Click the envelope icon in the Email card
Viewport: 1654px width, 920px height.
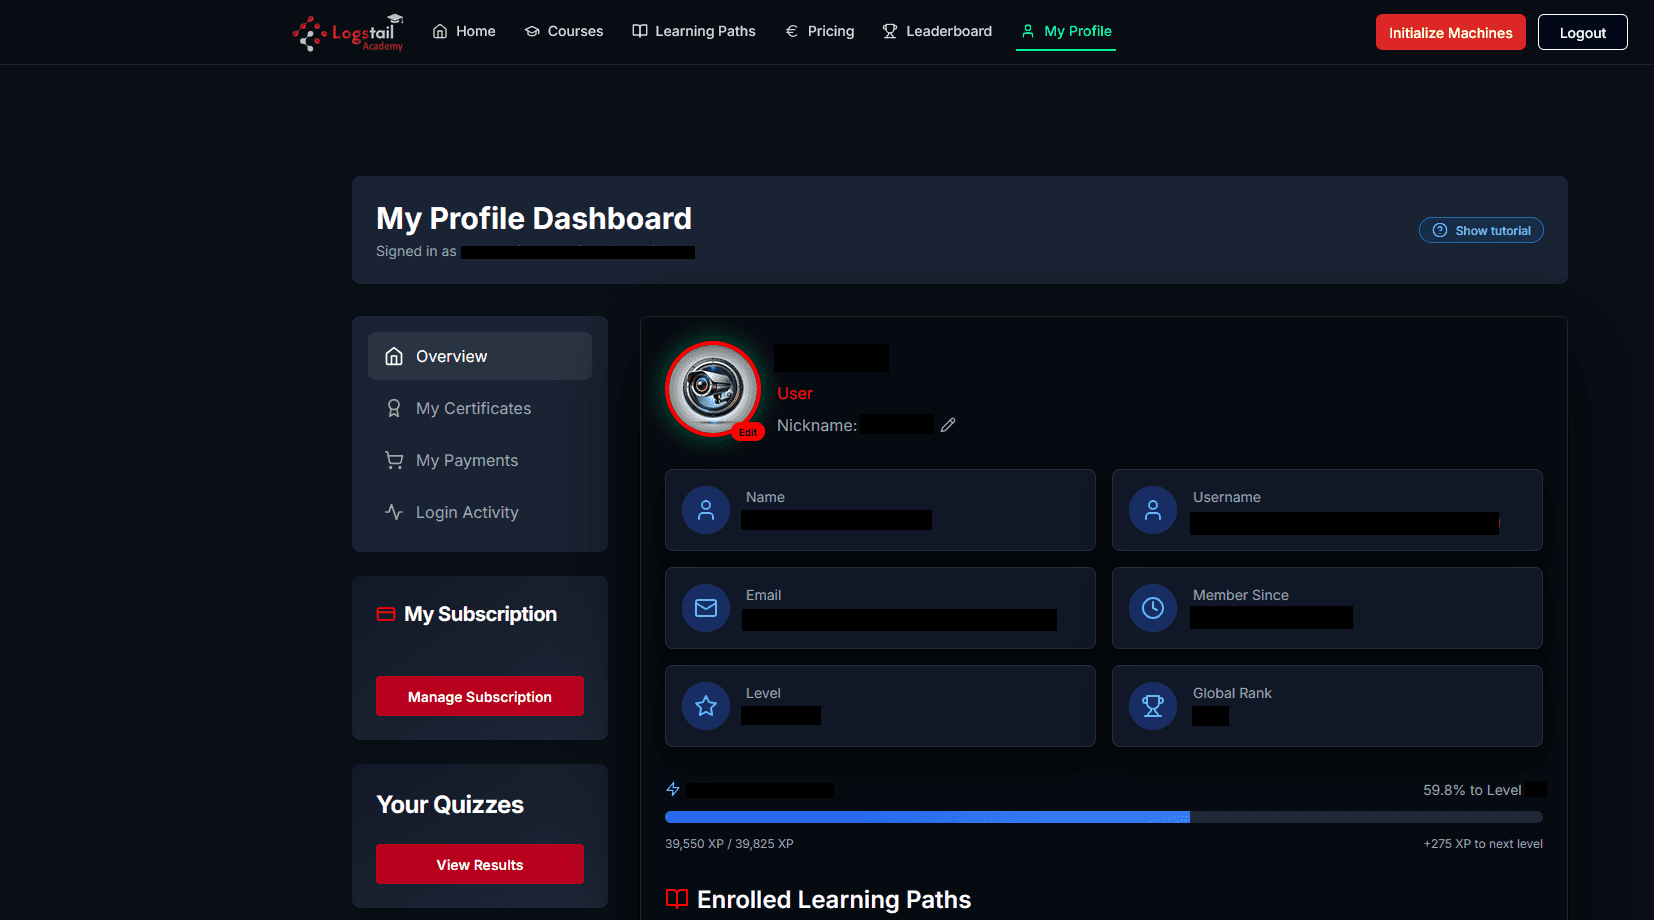click(x=706, y=608)
